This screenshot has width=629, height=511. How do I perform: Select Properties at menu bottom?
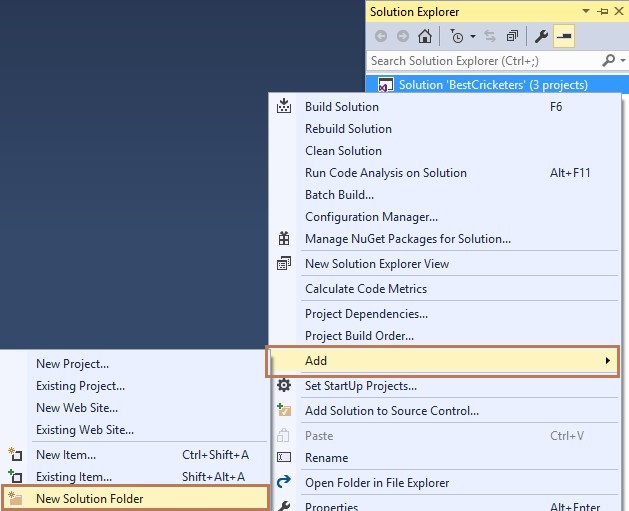[445, 505]
